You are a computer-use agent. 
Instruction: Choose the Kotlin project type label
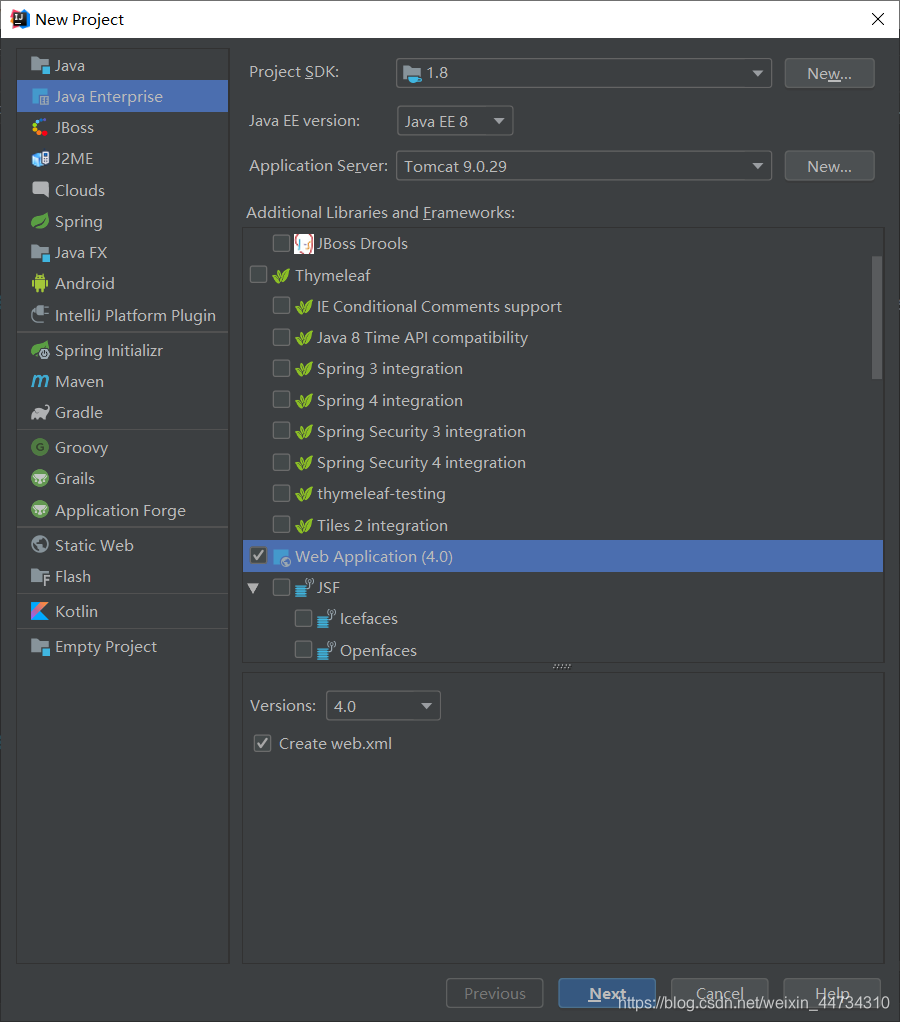coord(76,611)
